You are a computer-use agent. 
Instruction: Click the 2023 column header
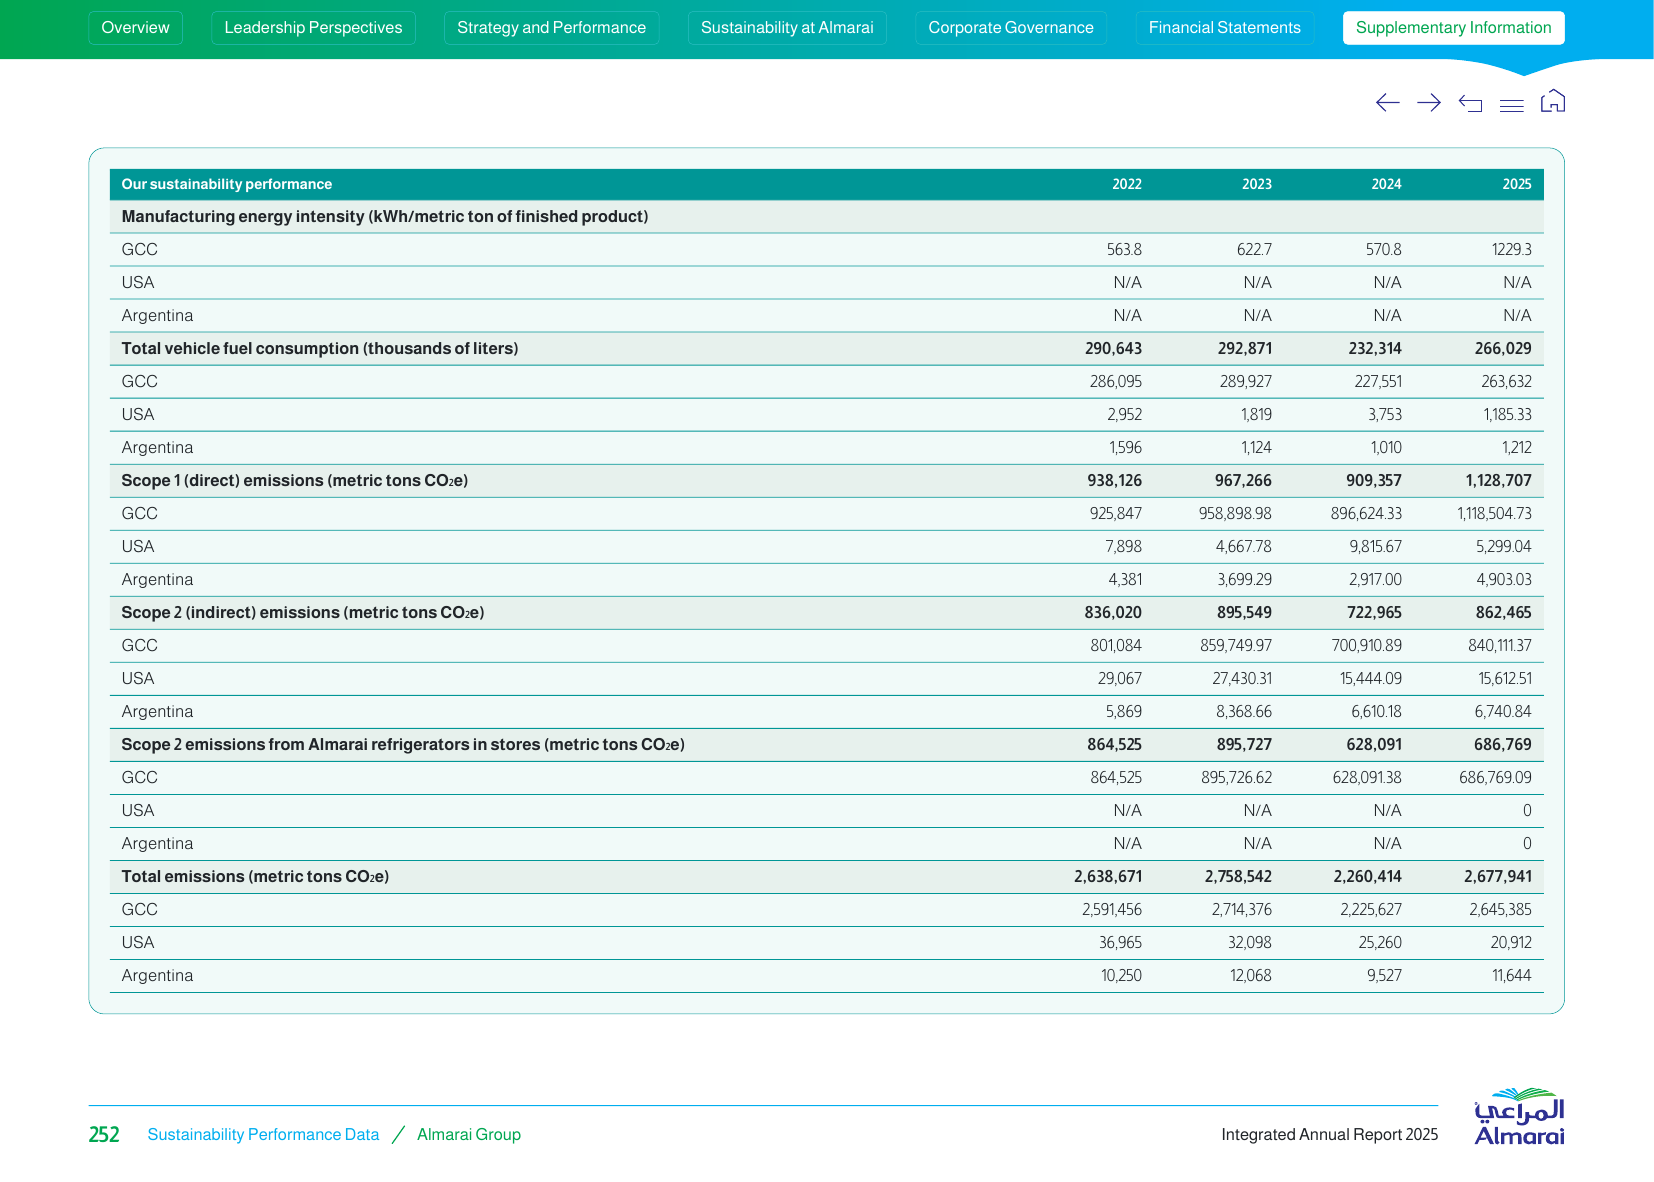(1257, 184)
